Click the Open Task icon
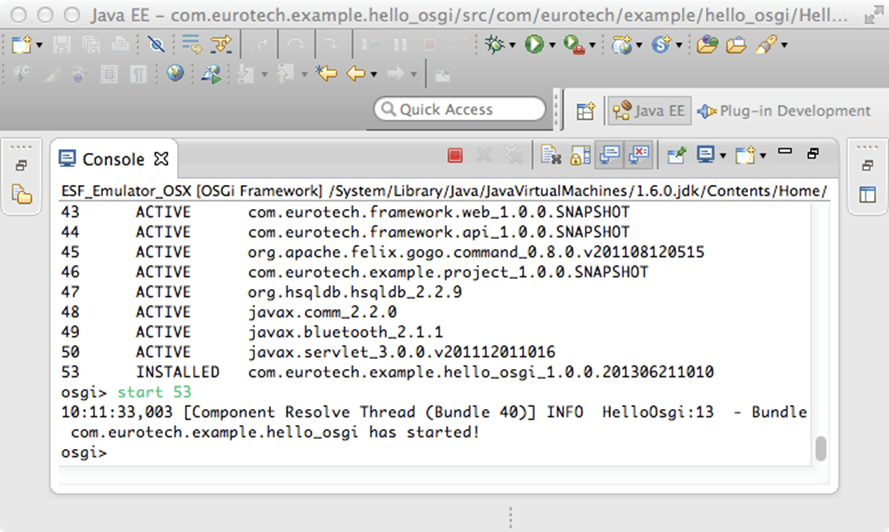 [736, 44]
